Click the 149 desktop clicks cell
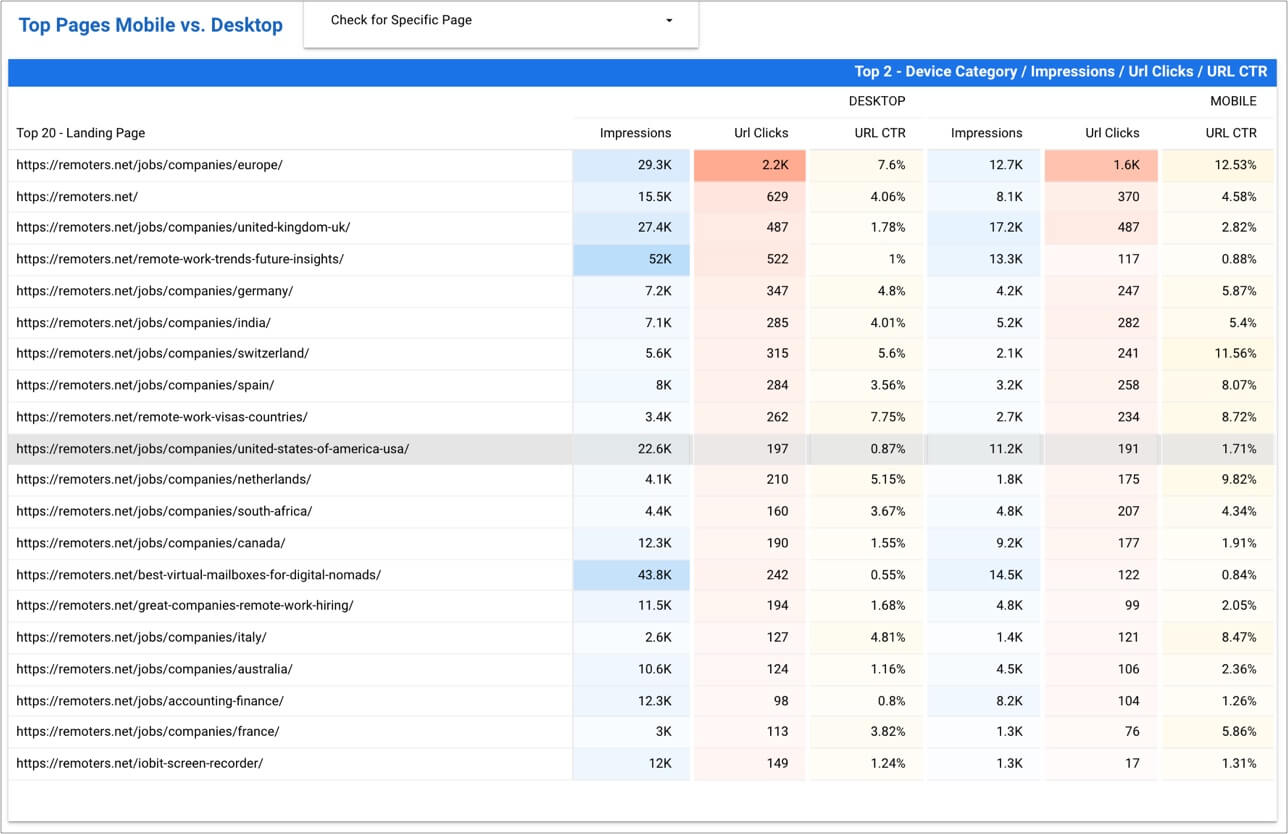The height and width of the screenshot is (834, 1288). point(749,763)
